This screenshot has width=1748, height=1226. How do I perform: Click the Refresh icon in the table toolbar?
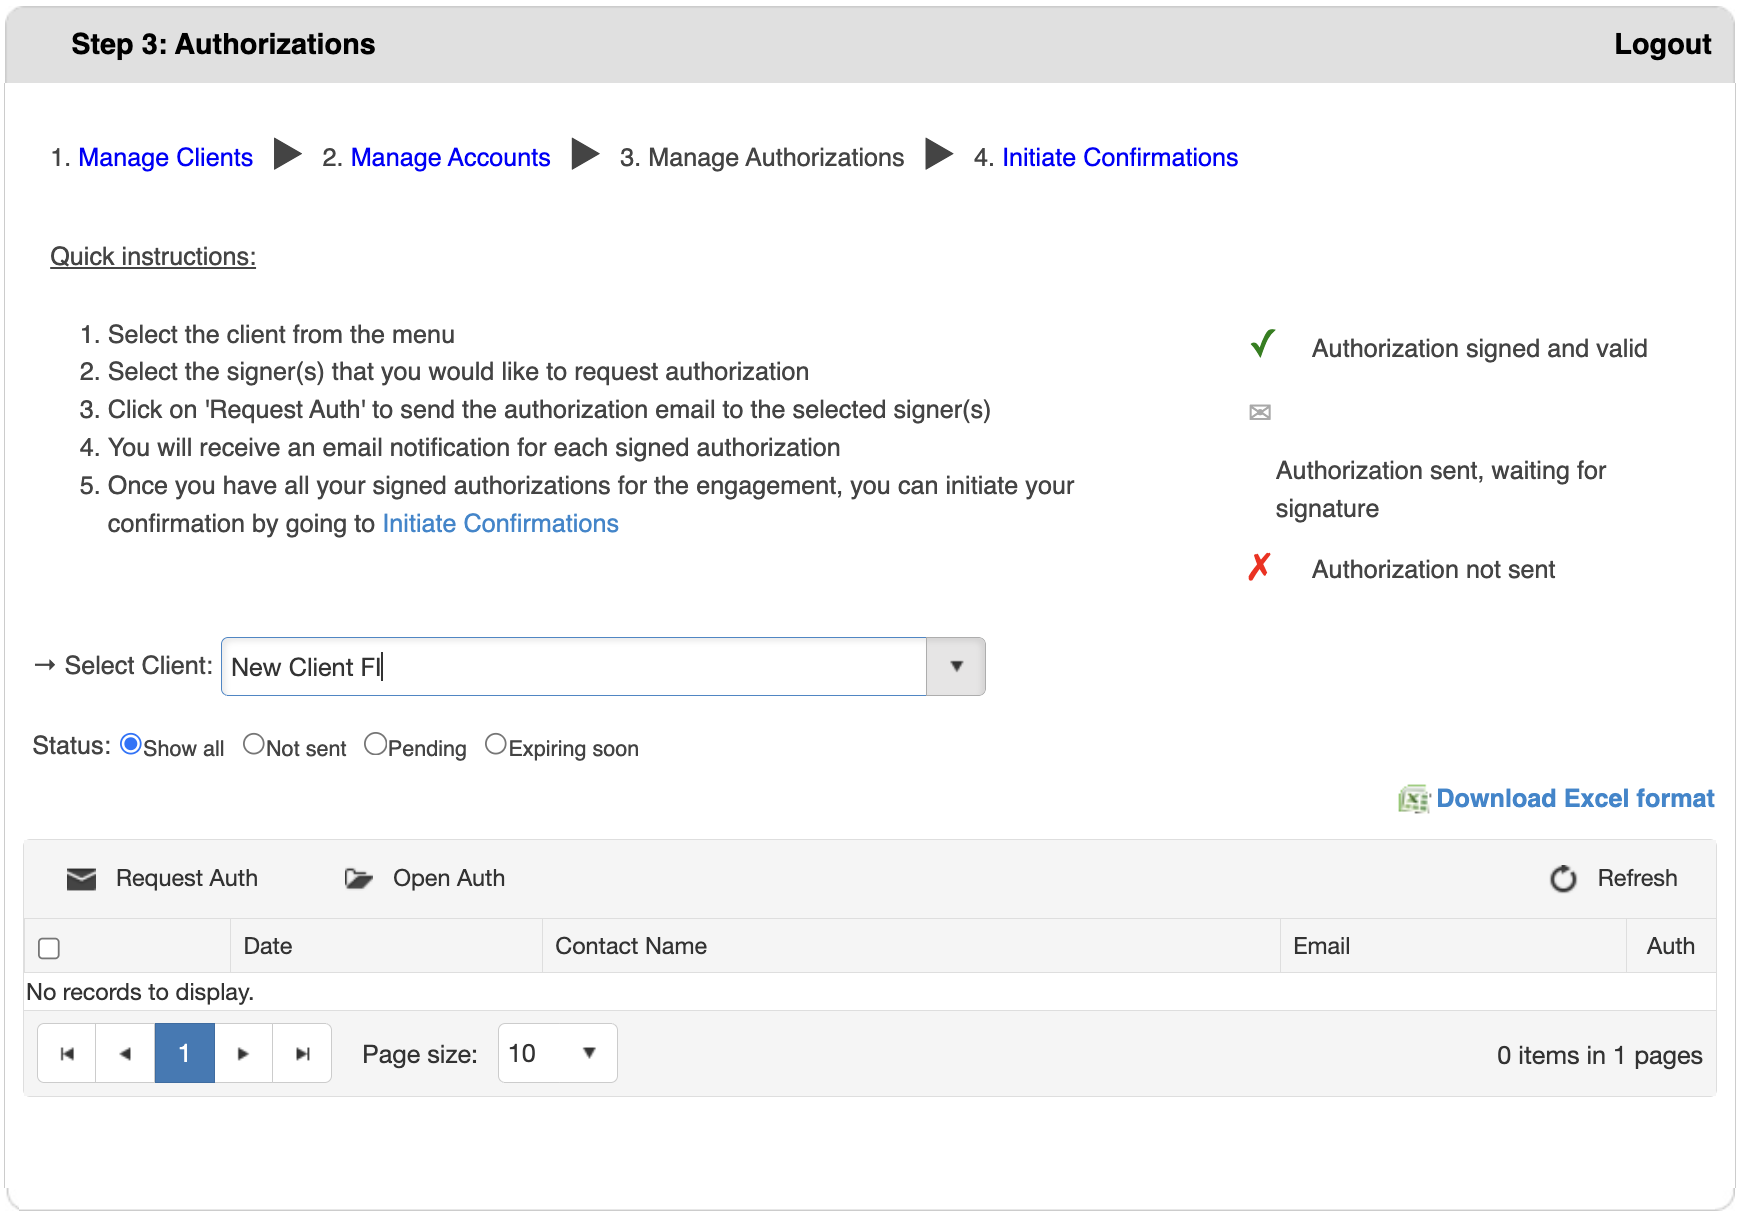click(1562, 878)
